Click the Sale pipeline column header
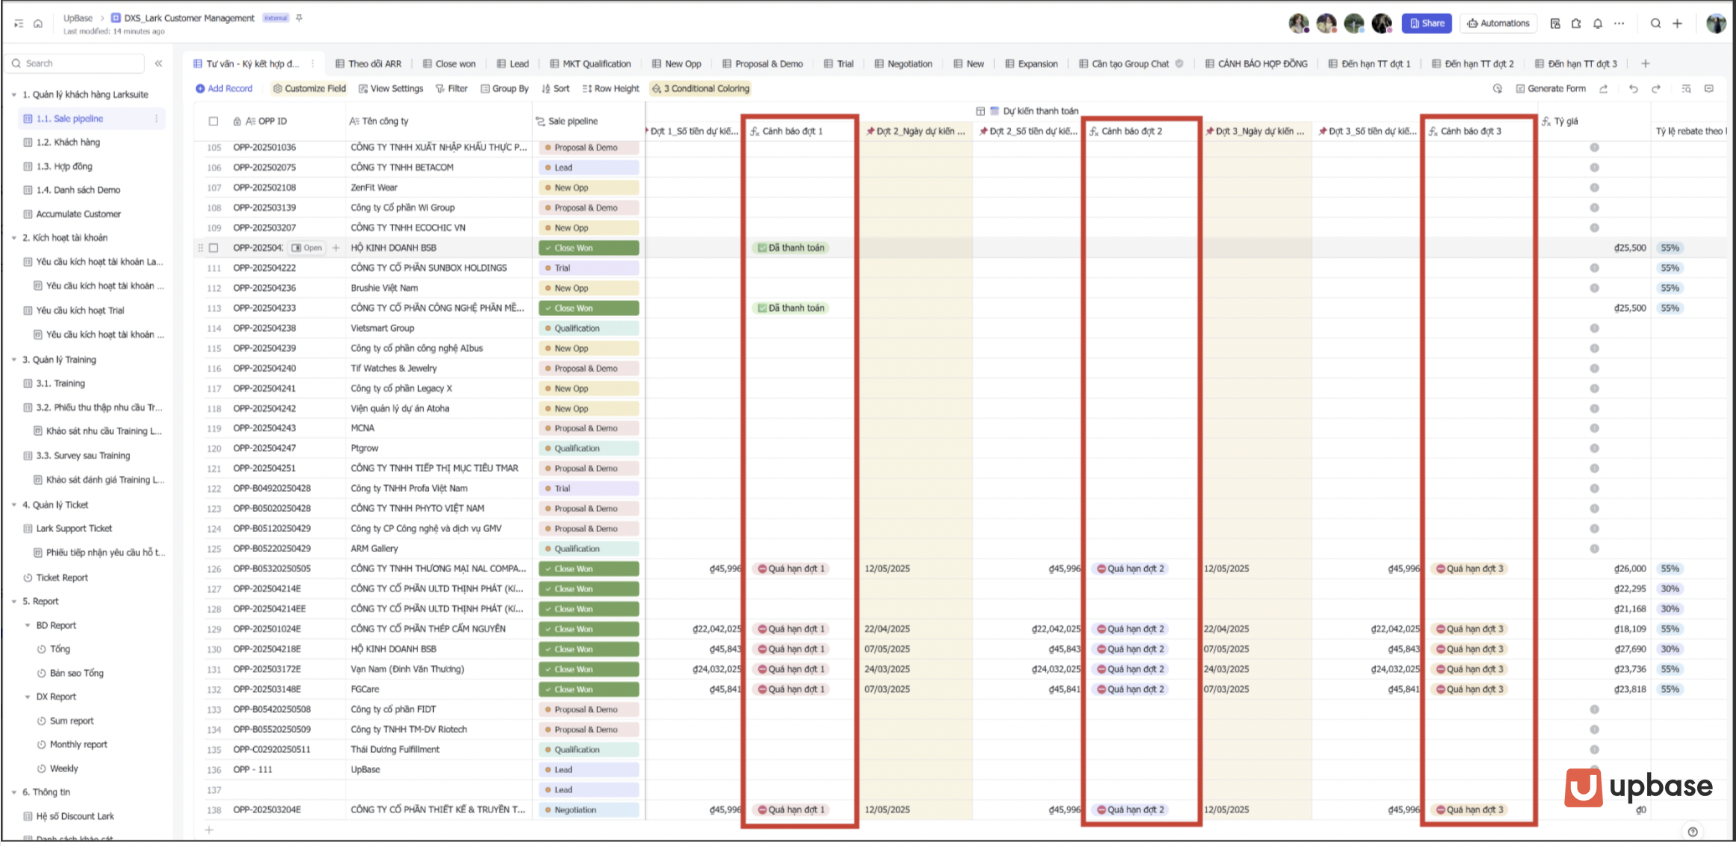The height and width of the screenshot is (846, 1736). [x=589, y=121]
